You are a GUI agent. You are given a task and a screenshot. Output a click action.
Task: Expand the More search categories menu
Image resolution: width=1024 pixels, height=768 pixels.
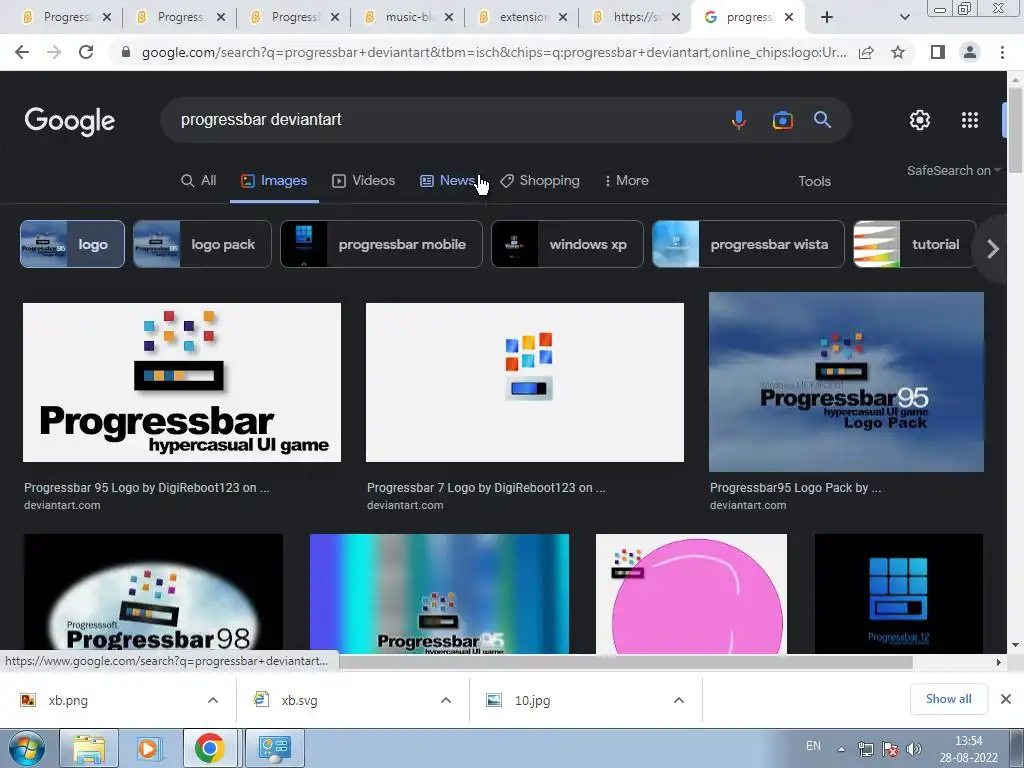626,181
